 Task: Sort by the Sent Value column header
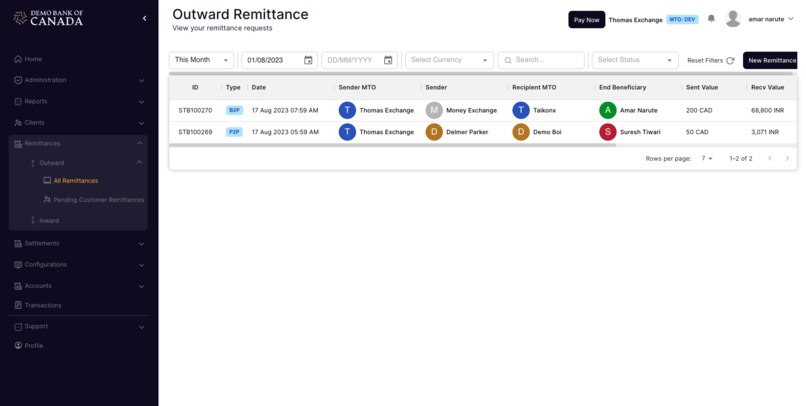[x=702, y=87]
